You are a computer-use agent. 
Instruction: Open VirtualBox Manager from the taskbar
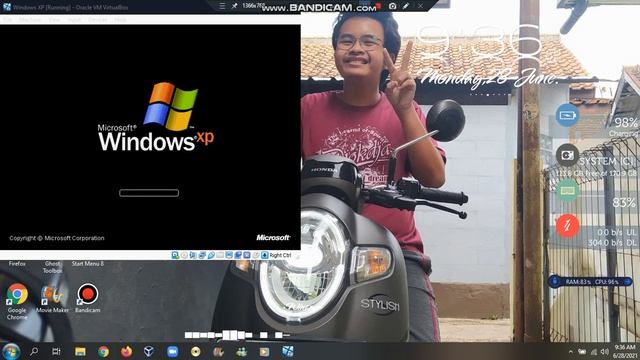click(149, 351)
